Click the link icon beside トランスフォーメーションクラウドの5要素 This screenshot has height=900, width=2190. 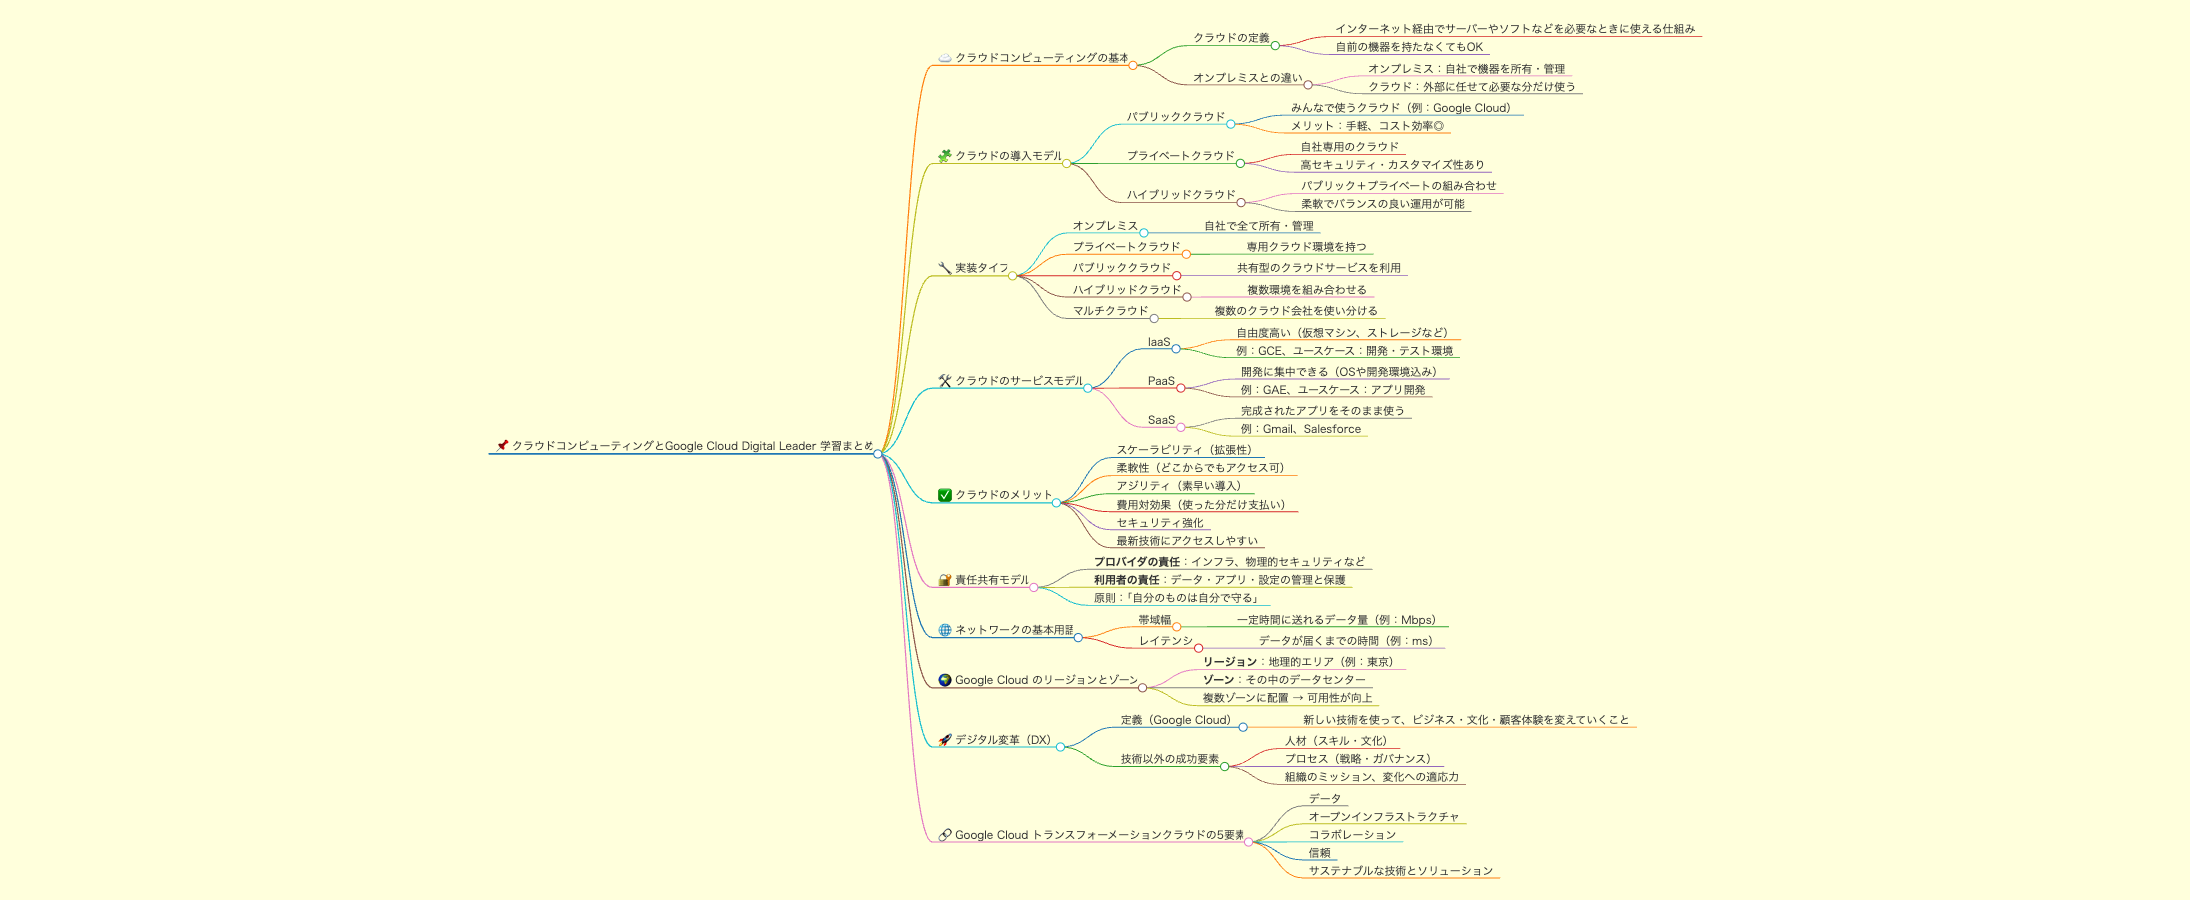pos(945,835)
